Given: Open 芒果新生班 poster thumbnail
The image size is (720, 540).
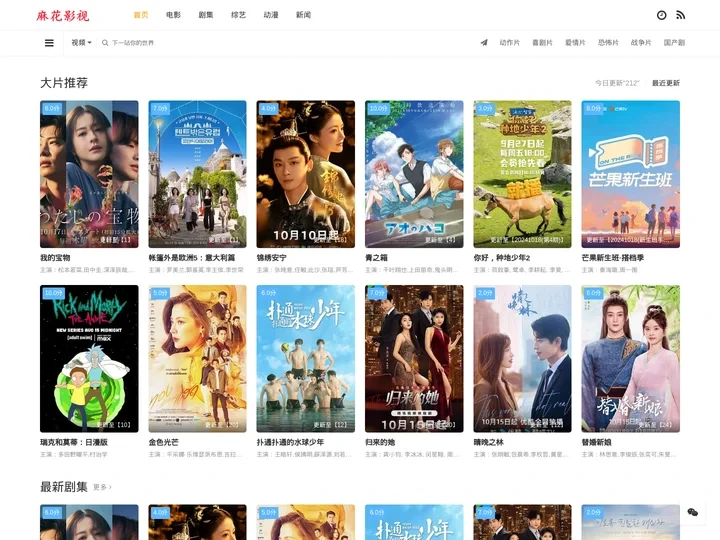Looking at the screenshot, I should tap(630, 174).
